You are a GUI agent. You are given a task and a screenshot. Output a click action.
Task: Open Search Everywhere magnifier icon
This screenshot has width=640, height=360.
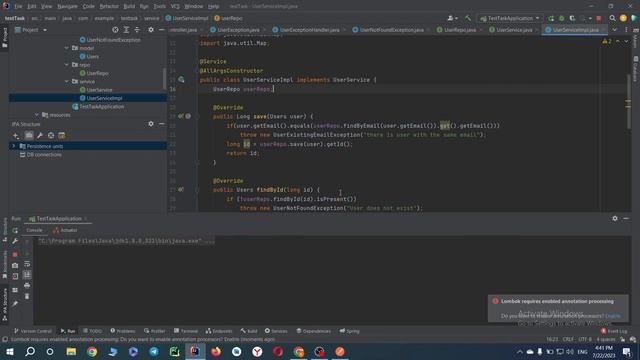[612, 18]
